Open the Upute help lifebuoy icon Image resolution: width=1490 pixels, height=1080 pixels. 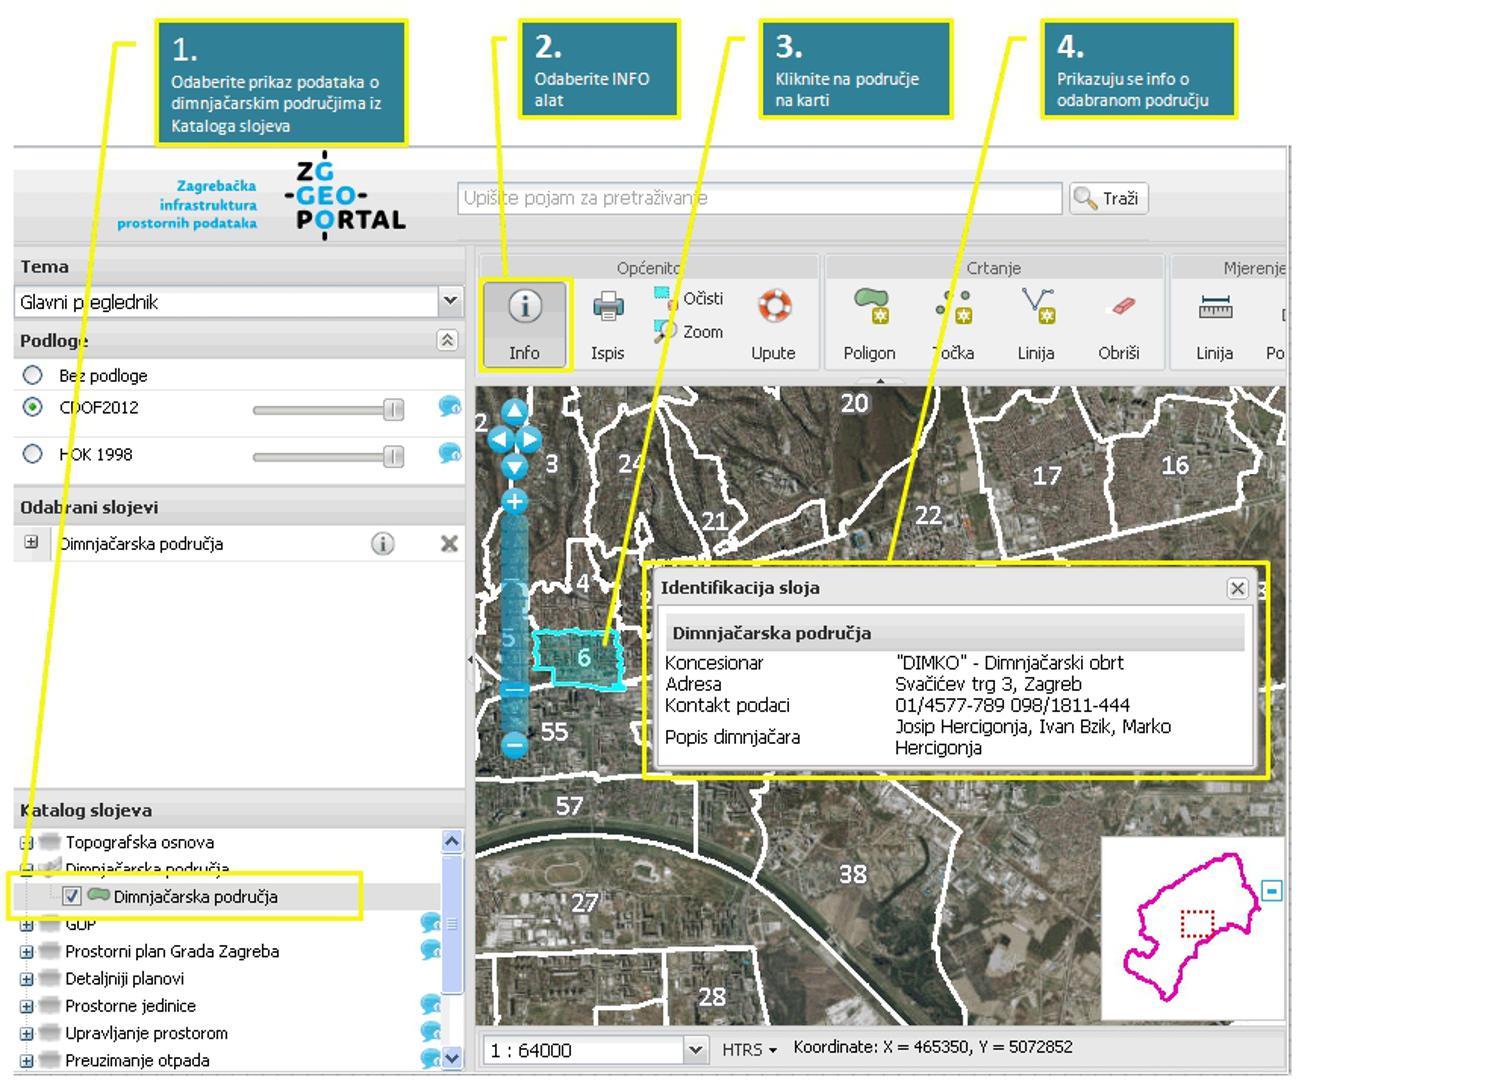773,306
